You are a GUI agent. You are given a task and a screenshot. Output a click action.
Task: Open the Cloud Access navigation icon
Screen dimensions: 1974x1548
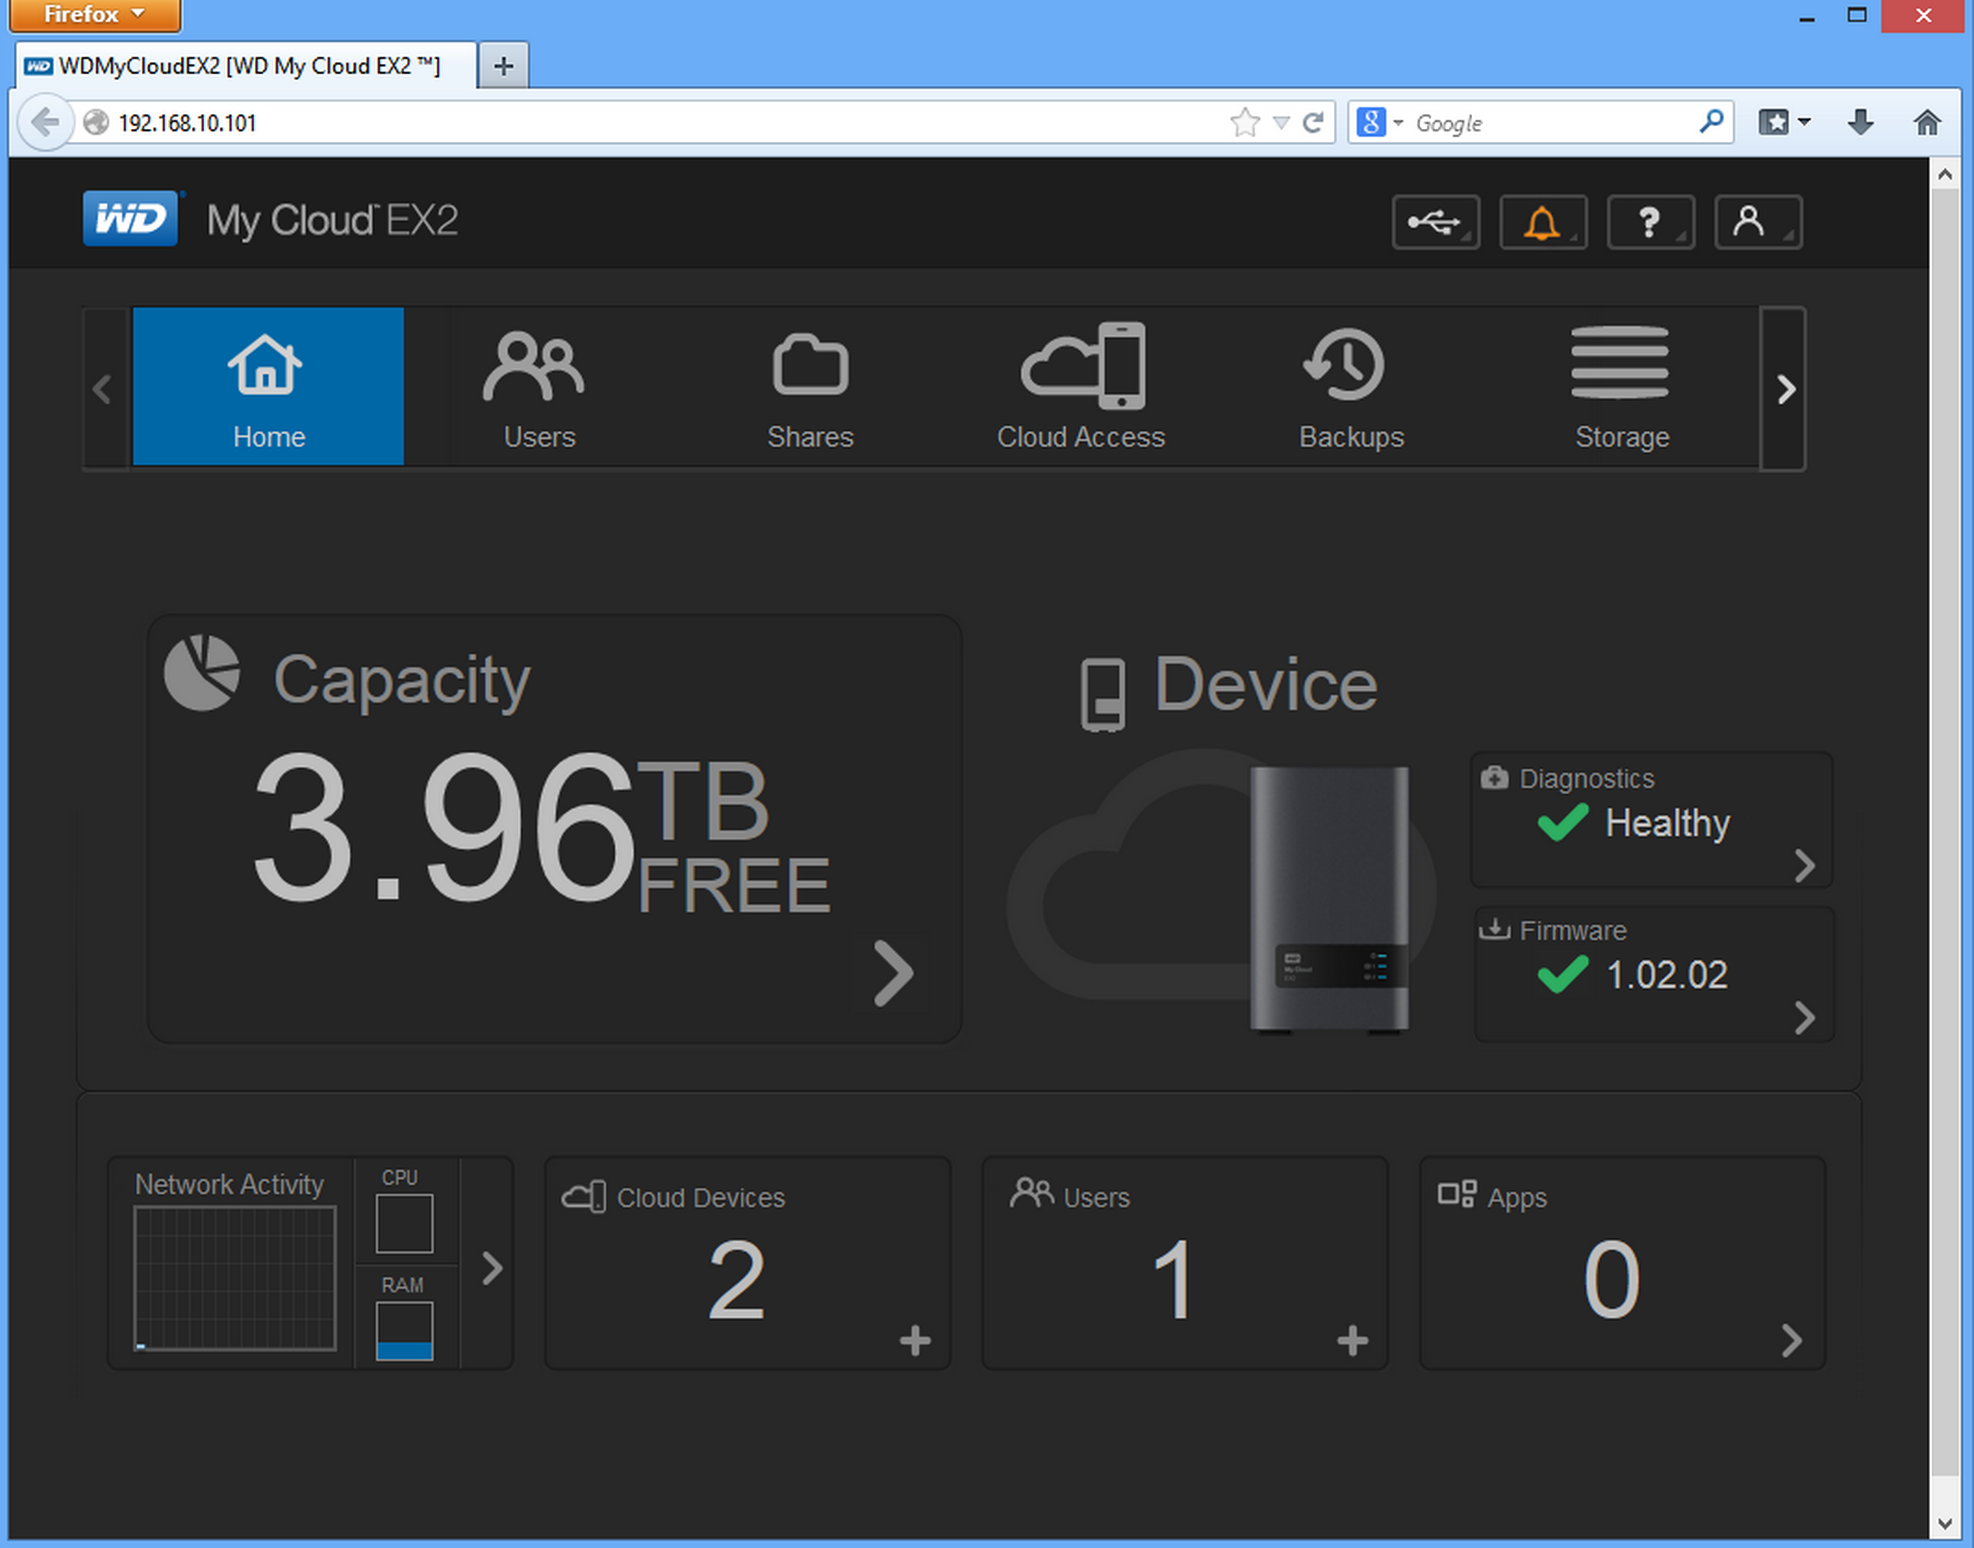point(1081,386)
